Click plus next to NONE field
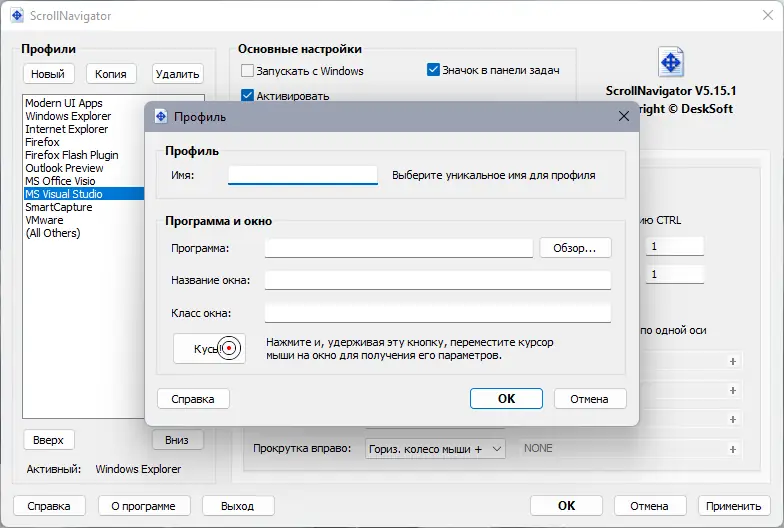Screen dimensions: 784x528 click(x=732, y=449)
